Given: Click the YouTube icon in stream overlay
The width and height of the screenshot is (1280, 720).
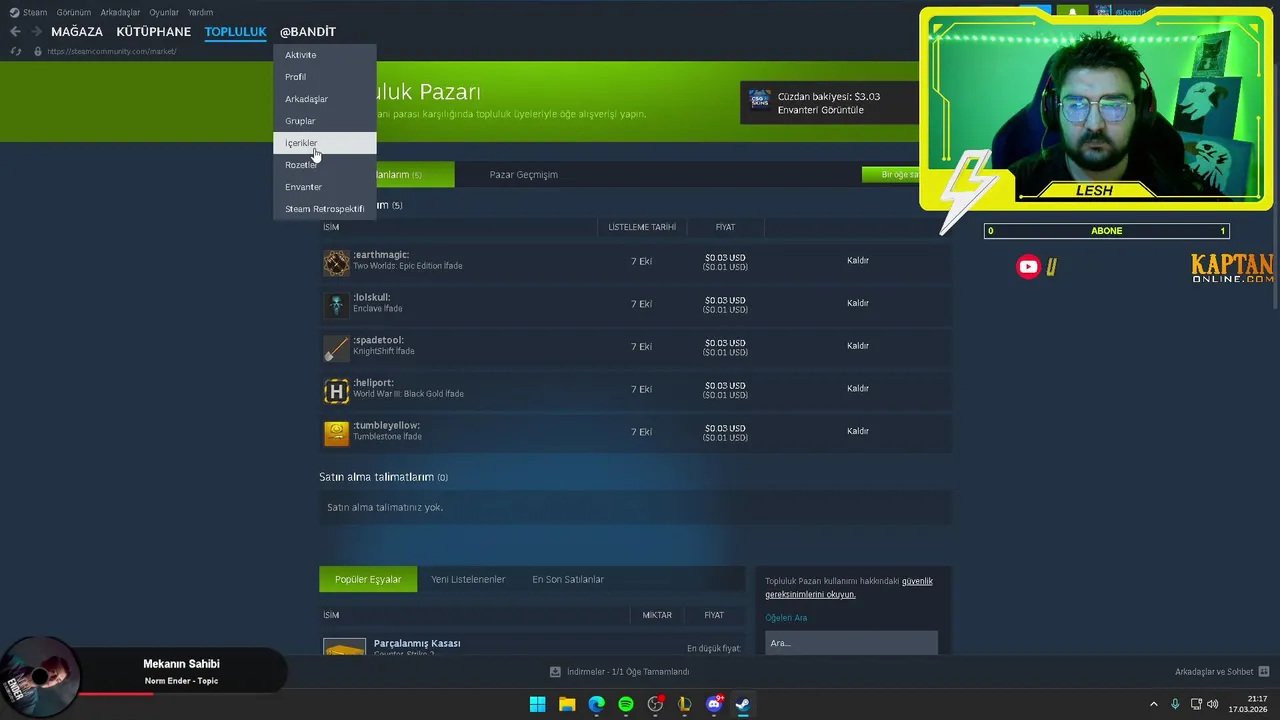Looking at the screenshot, I should (x=1028, y=266).
